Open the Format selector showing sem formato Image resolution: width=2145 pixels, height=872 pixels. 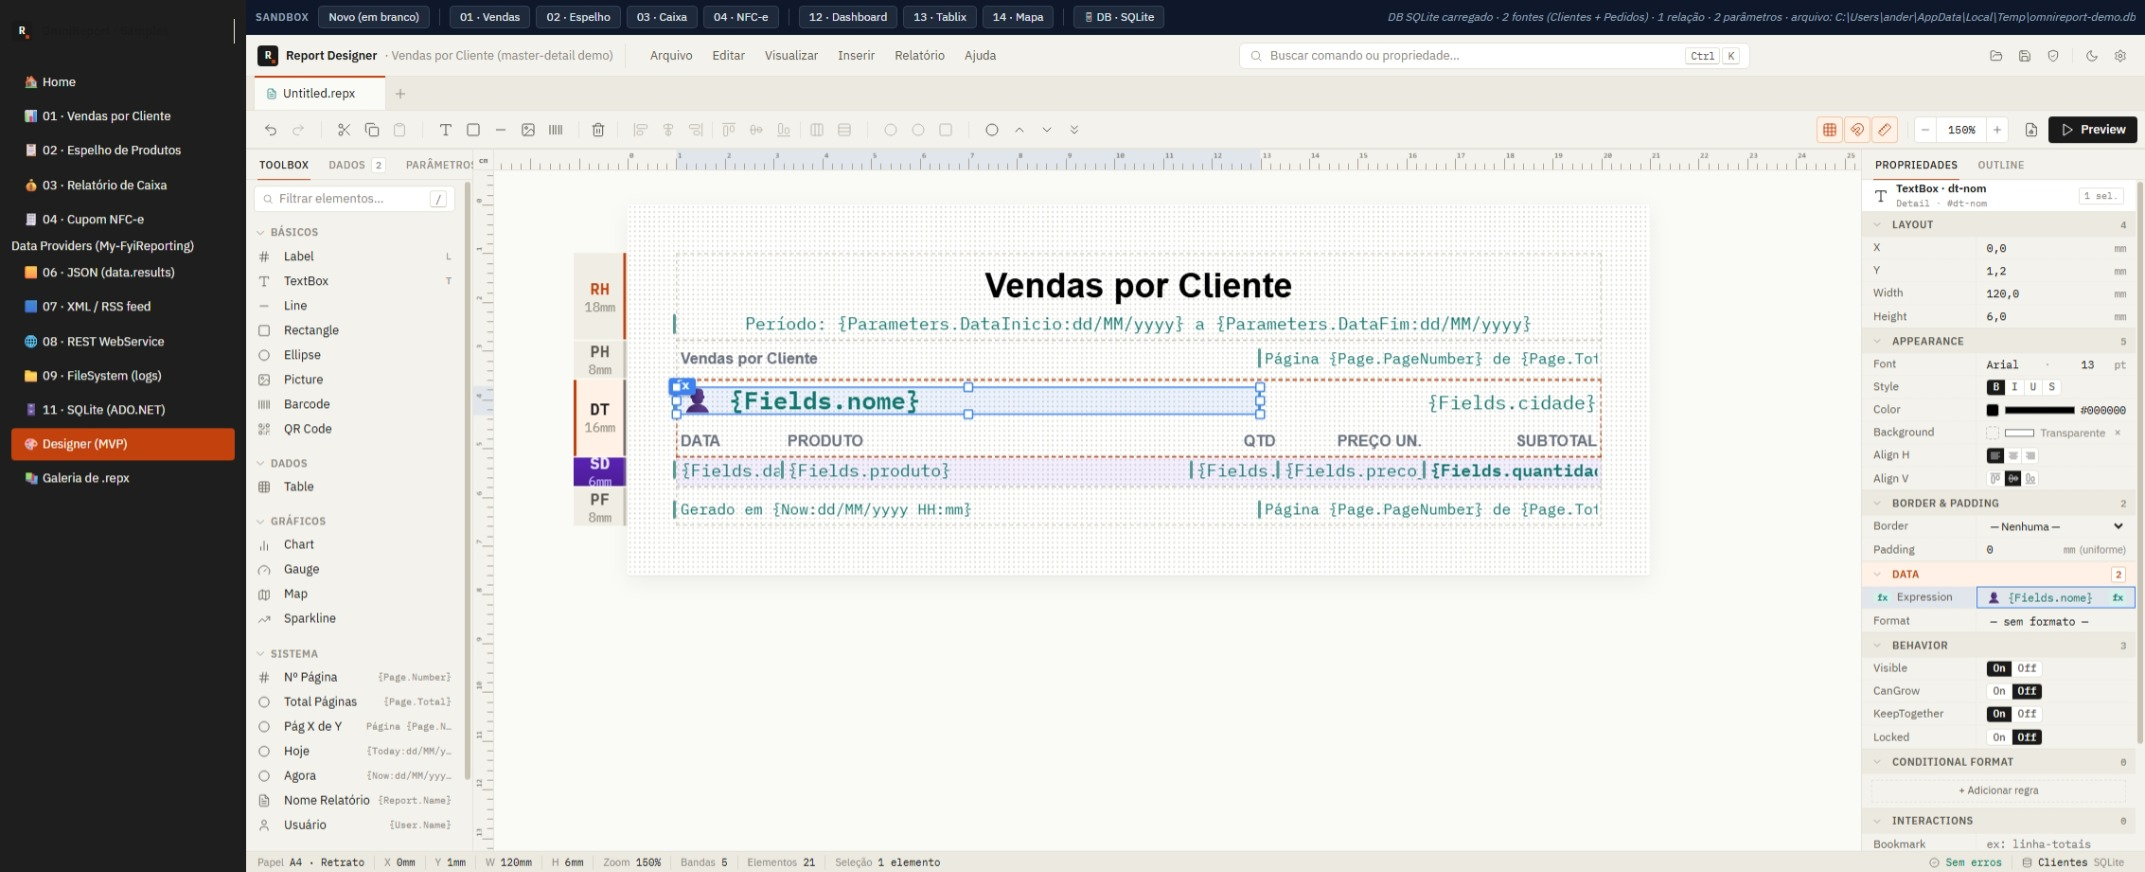click(x=2056, y=622)
